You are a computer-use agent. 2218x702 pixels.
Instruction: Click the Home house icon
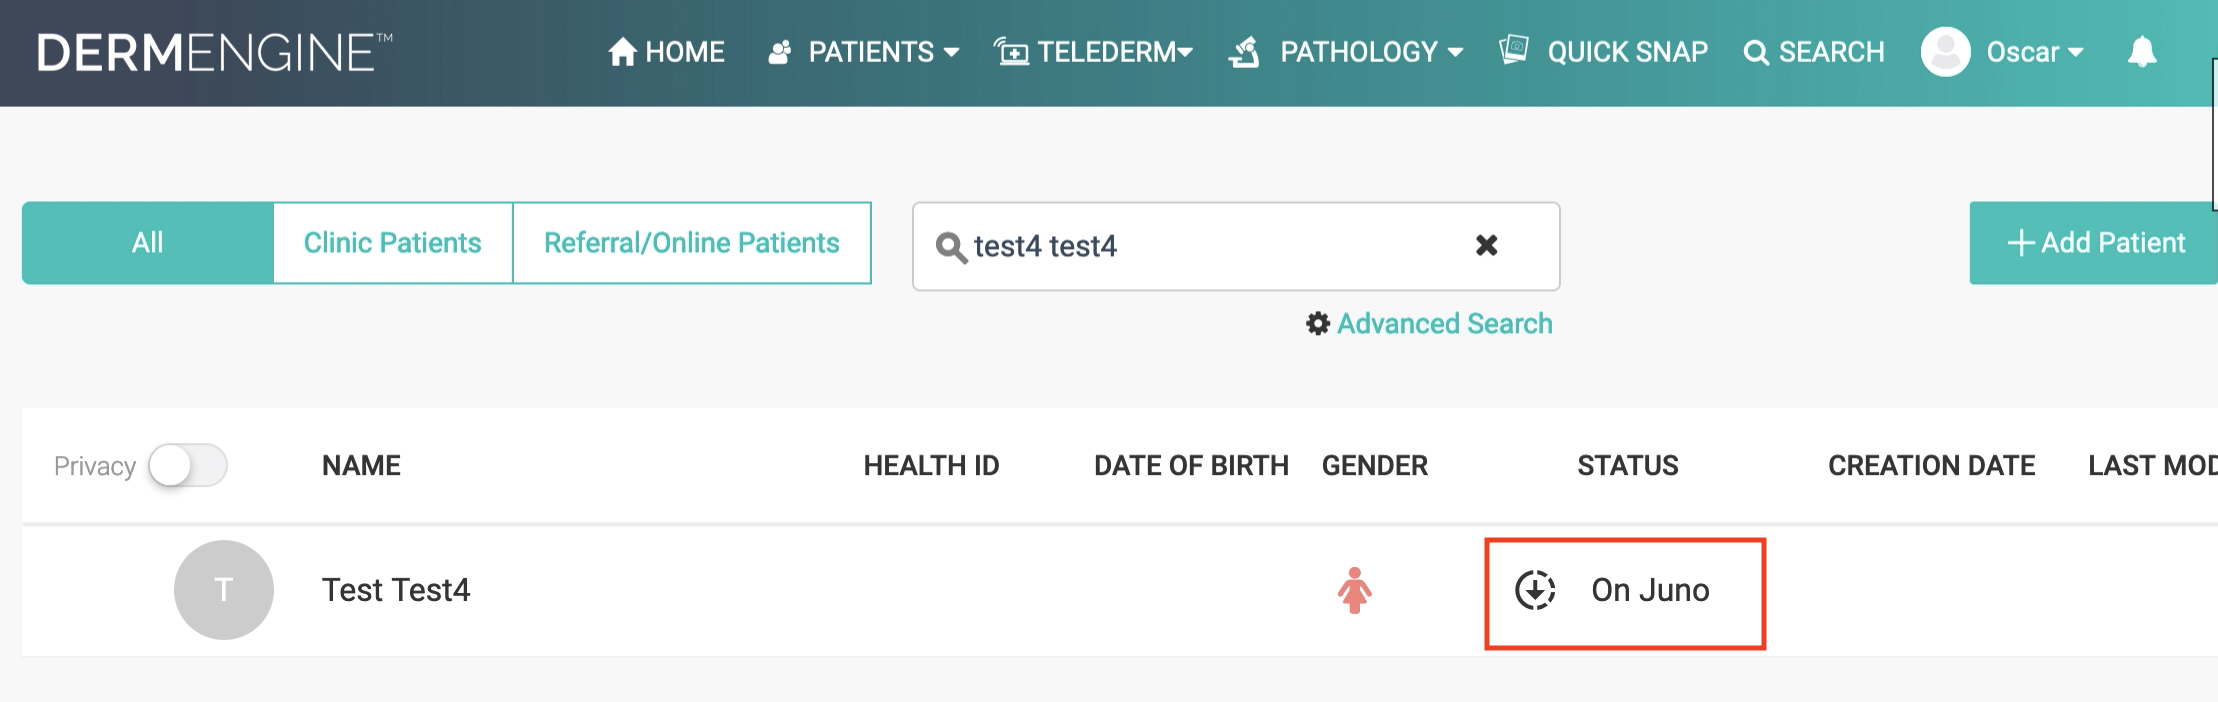[x=622, y=52]
